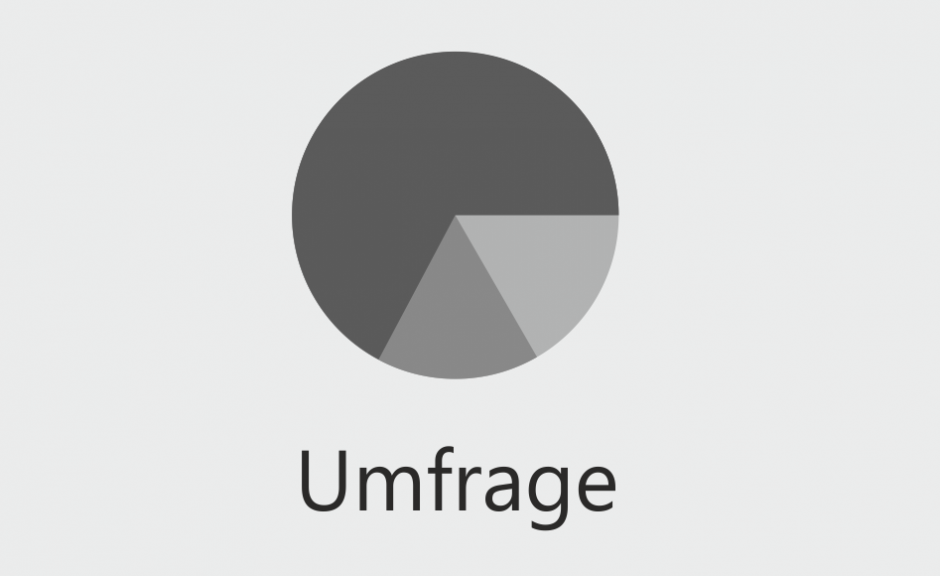Viewport: 940px width, 576px height.
Task: Open the Umfrage text label
Action: (457, 487)
